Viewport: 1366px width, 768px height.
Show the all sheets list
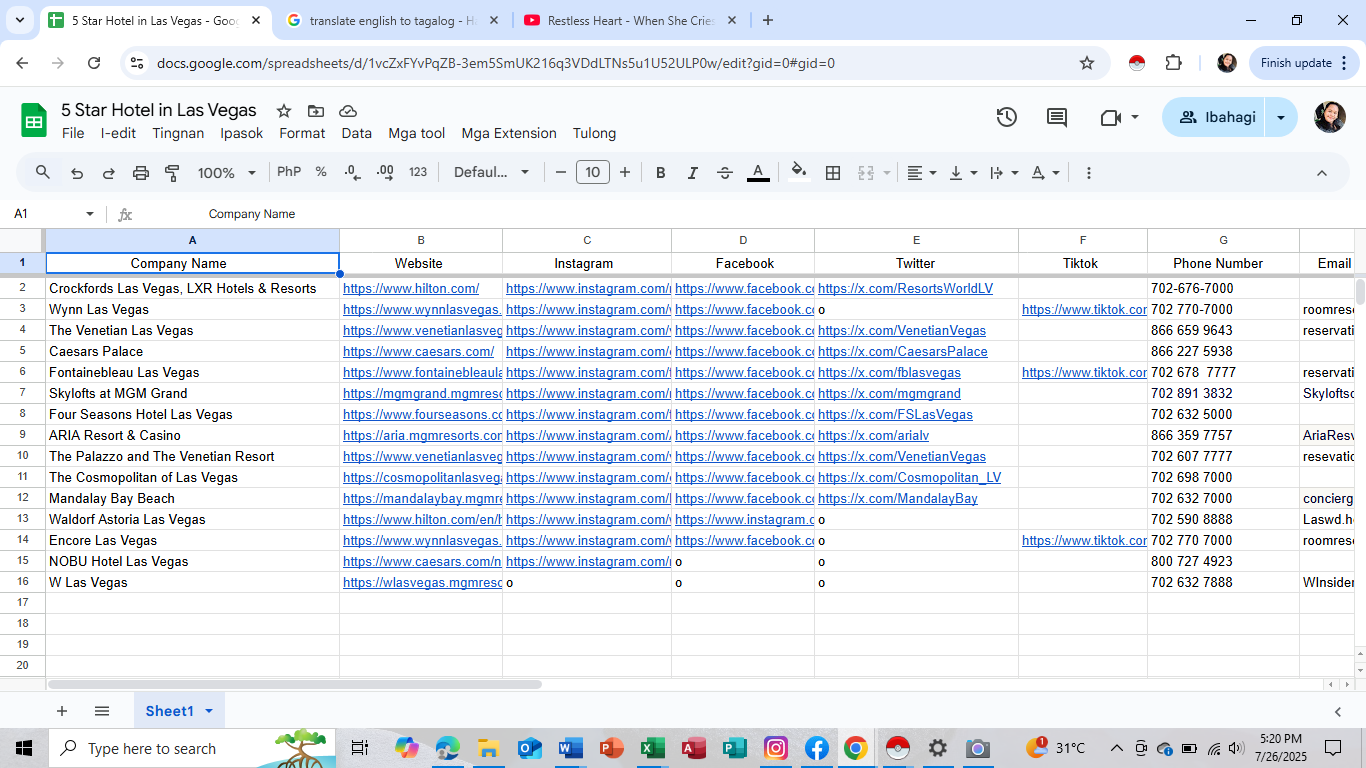pyautogui.click(x=102, y=711)
